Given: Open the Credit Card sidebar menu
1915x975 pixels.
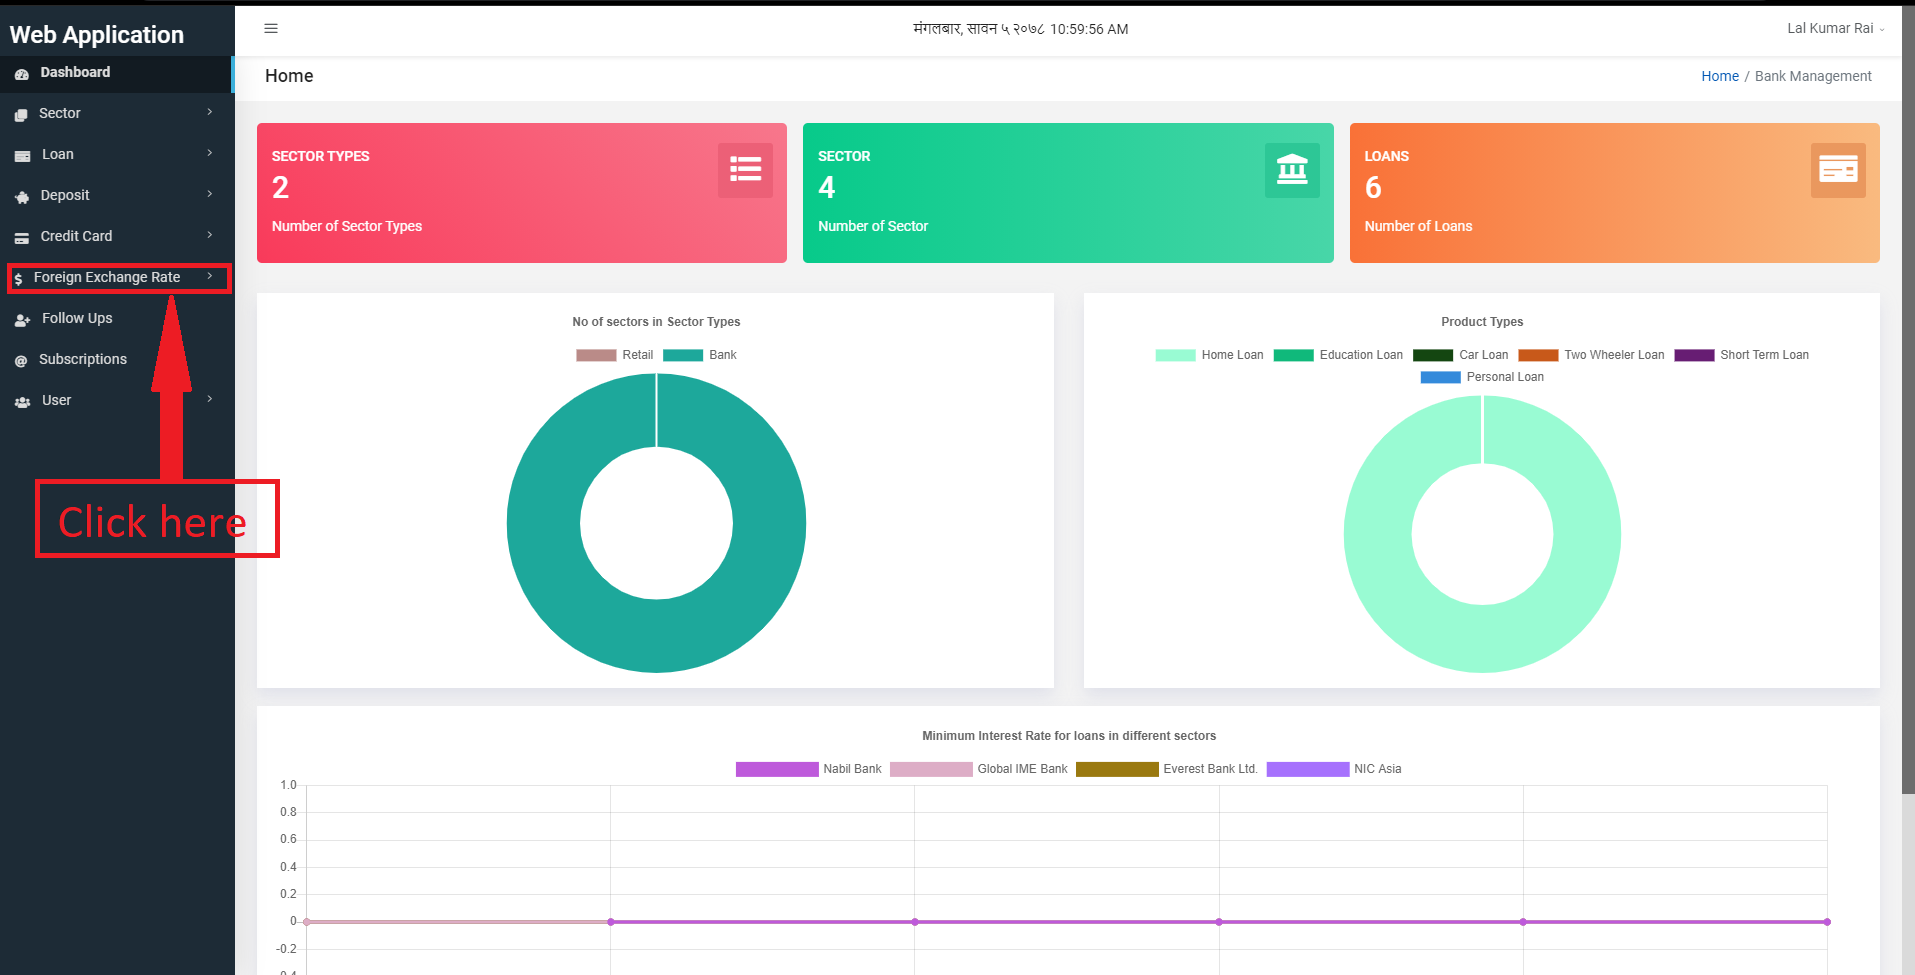Looking at the screenshot, I should (x=117, y=236).
